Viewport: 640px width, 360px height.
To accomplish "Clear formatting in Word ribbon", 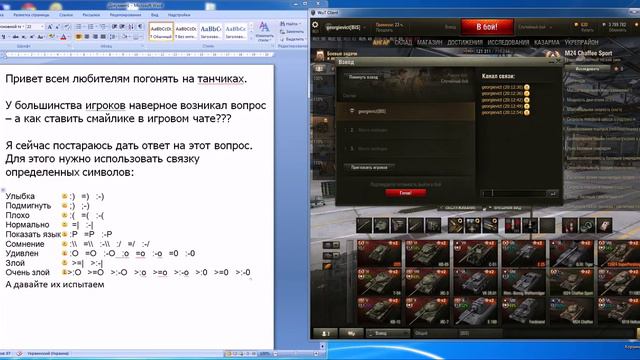I will 68,27.
